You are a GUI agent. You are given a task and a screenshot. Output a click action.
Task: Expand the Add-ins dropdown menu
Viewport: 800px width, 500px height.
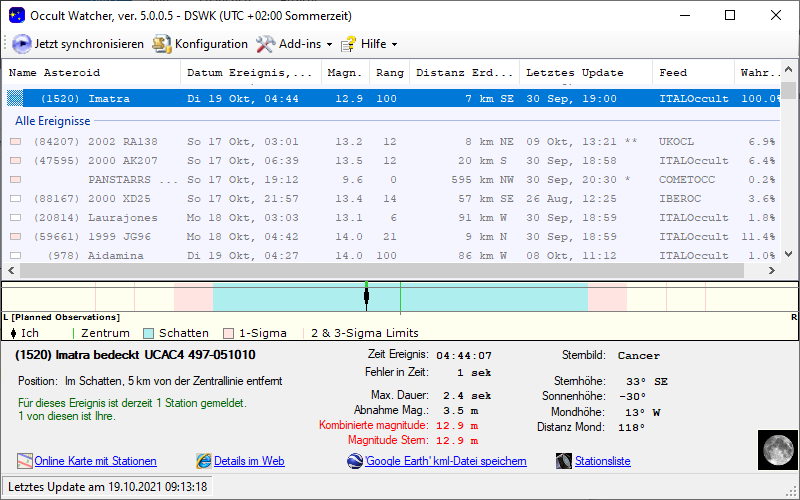click(294, 44)
